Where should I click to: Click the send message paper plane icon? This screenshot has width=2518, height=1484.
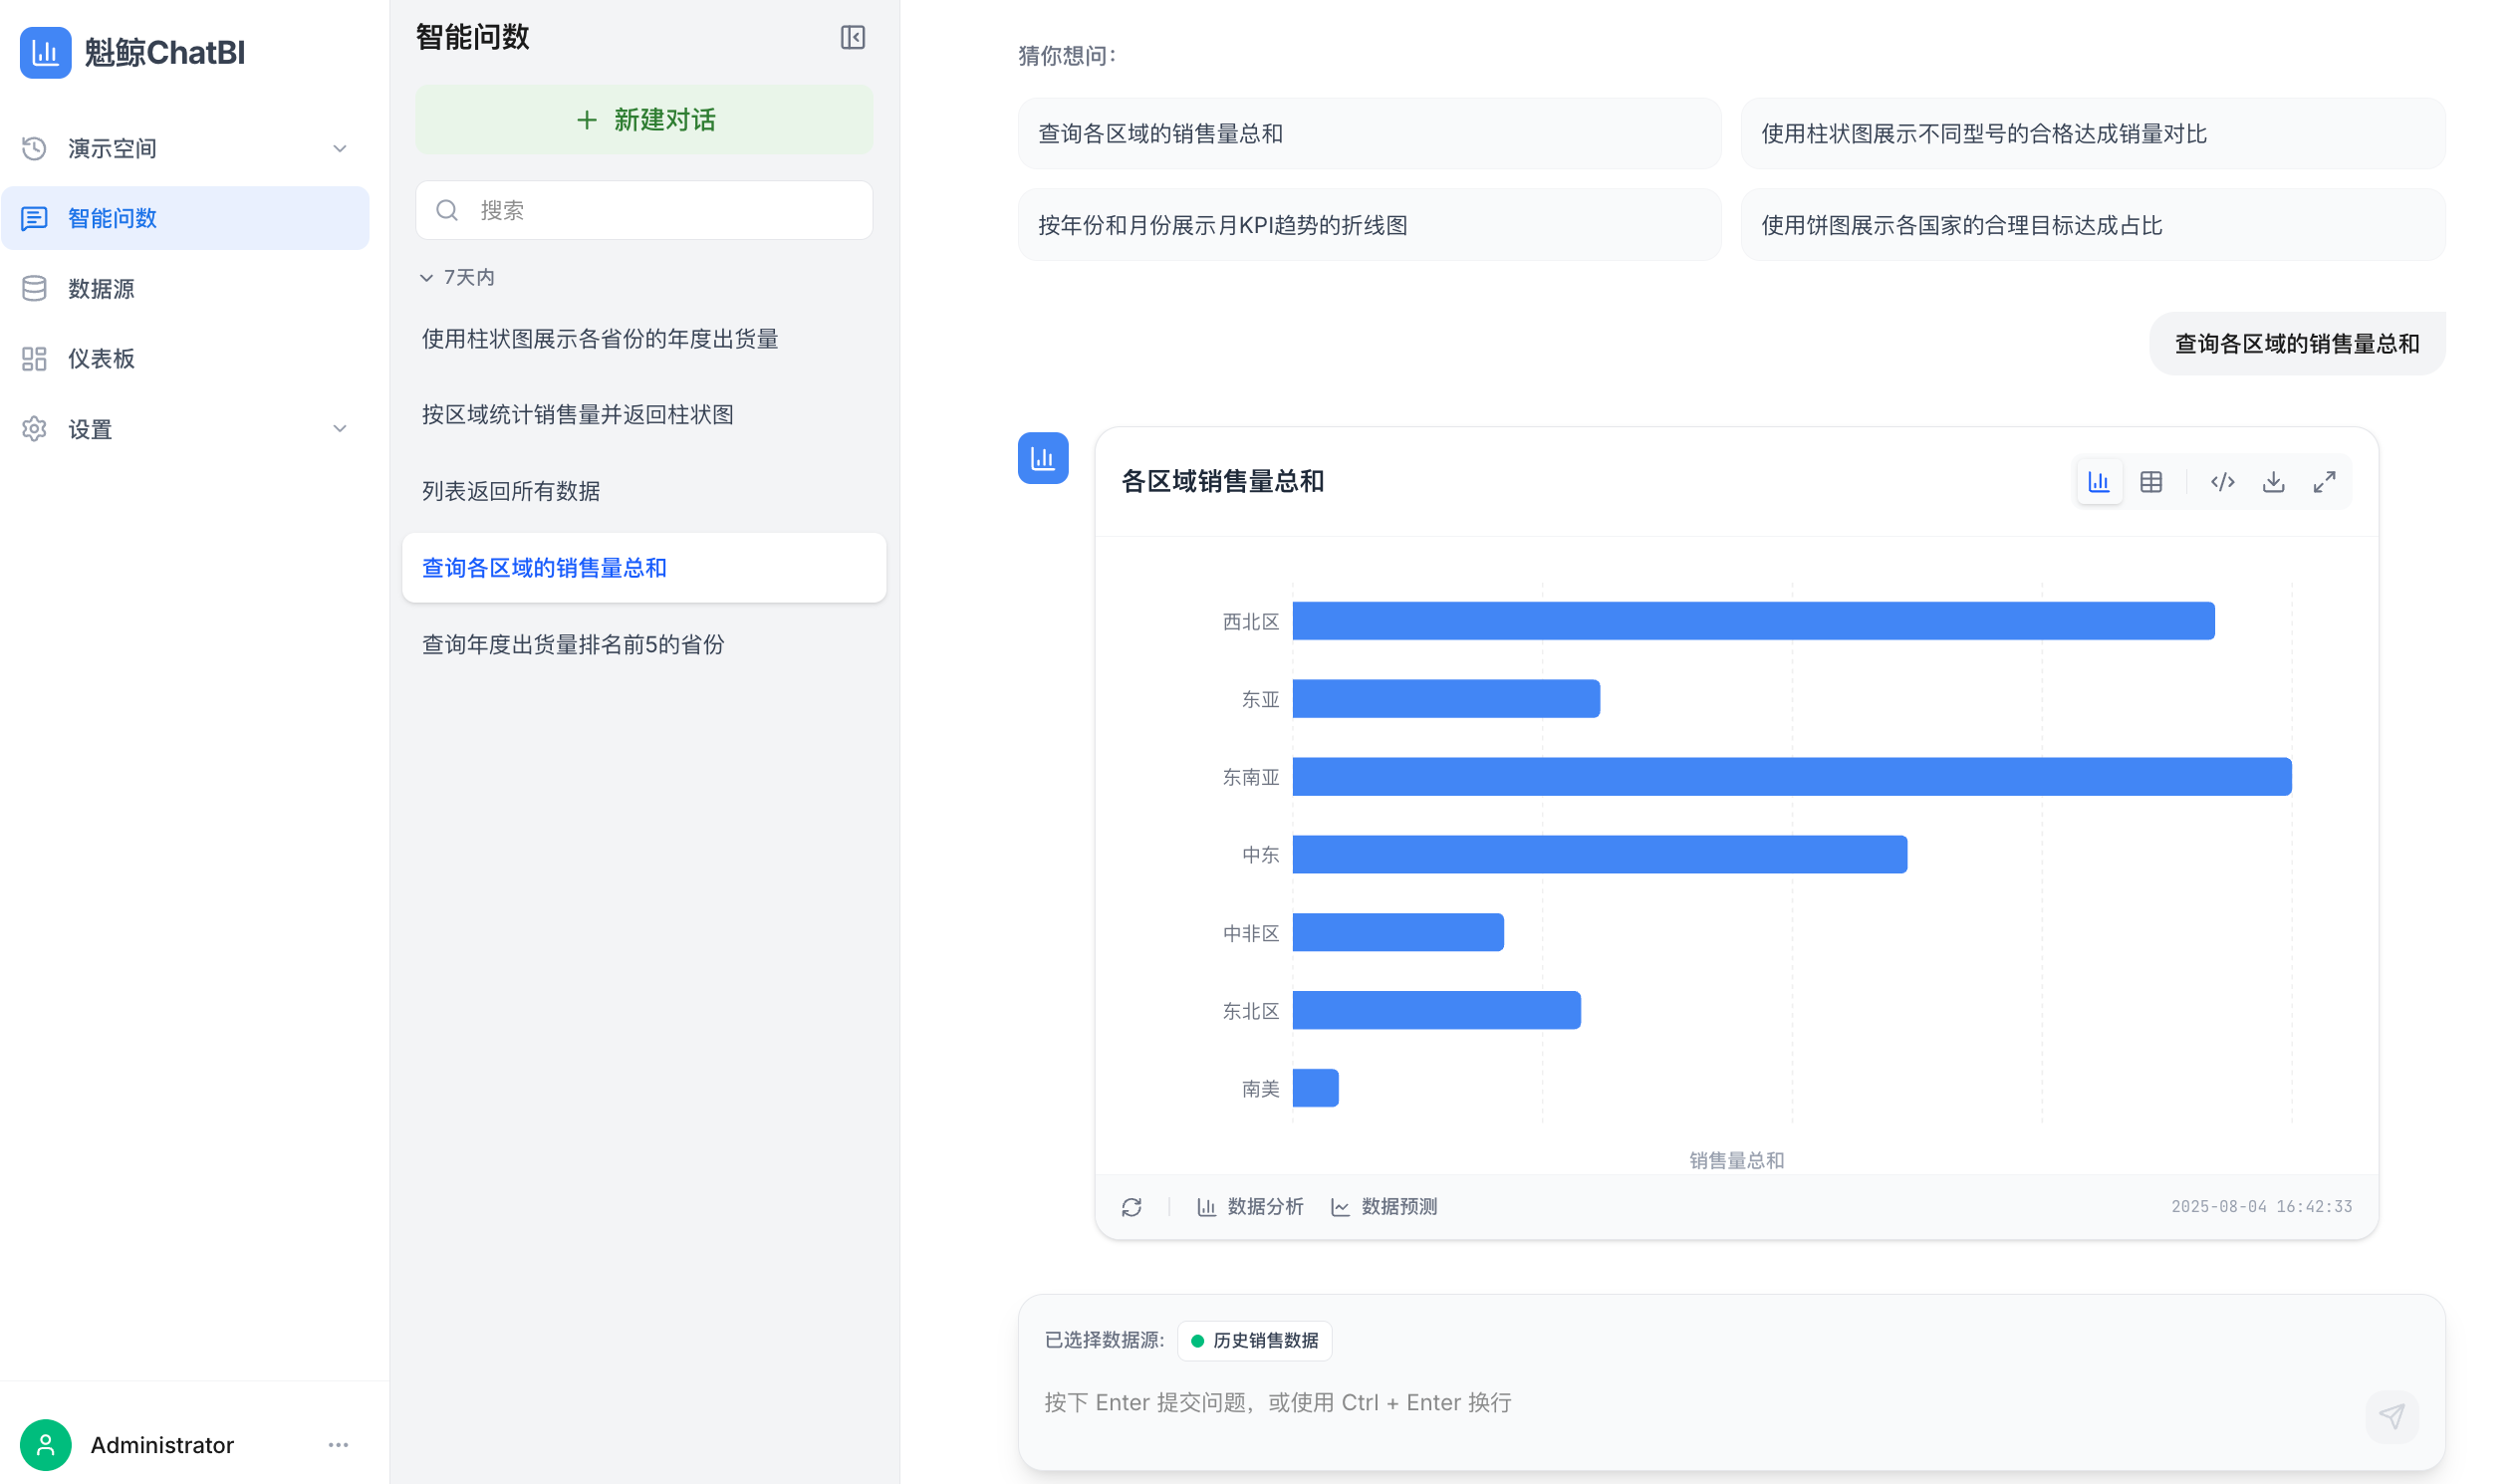[2391, 1416]
